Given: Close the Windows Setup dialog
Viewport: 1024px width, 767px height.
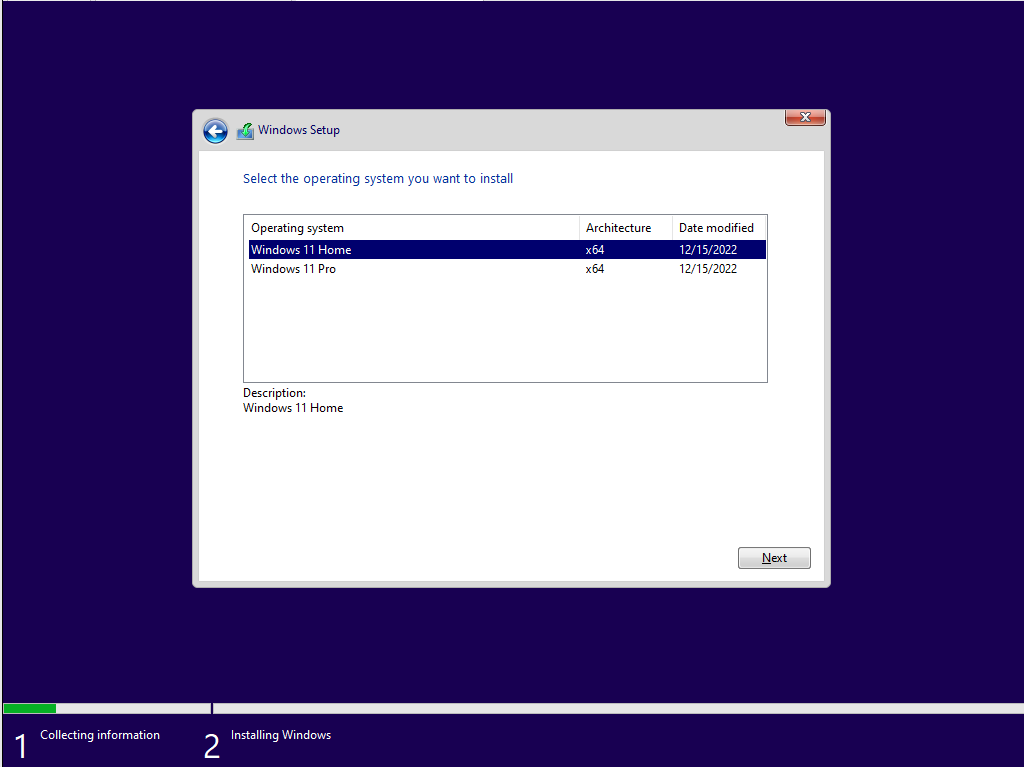Looking at the screenshot, I should click(805, 117).
